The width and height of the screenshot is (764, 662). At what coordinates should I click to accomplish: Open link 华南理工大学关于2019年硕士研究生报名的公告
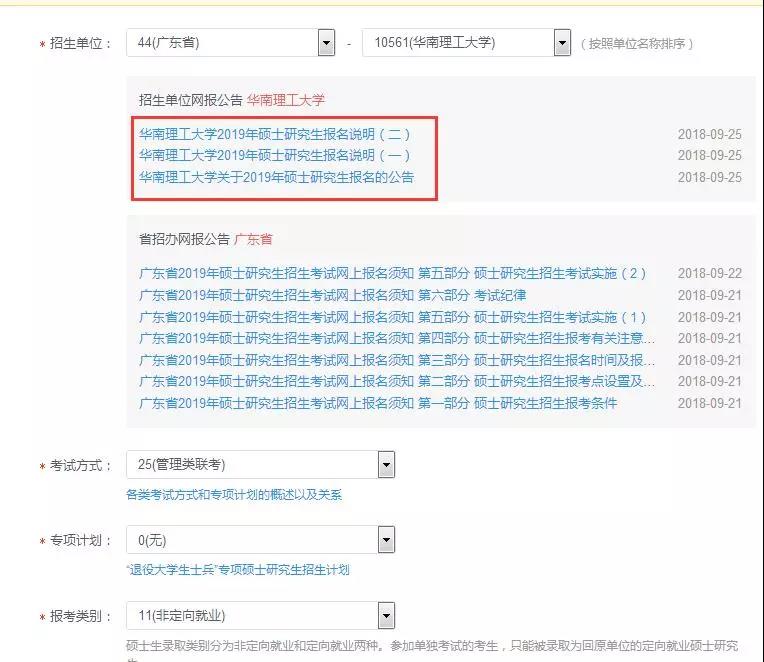276,177
